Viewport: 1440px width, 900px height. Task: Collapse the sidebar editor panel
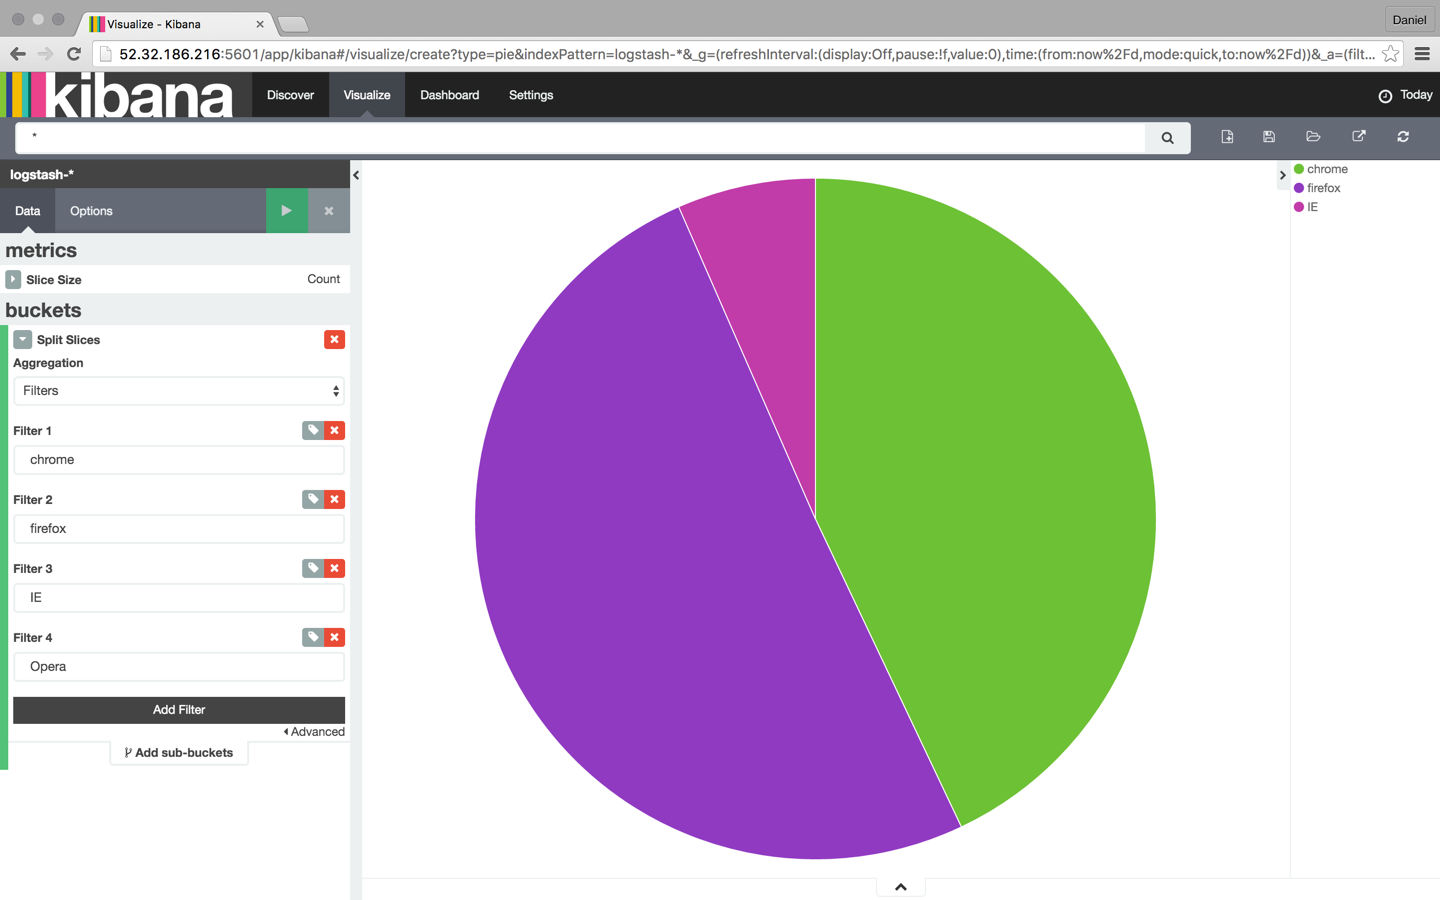356,175
